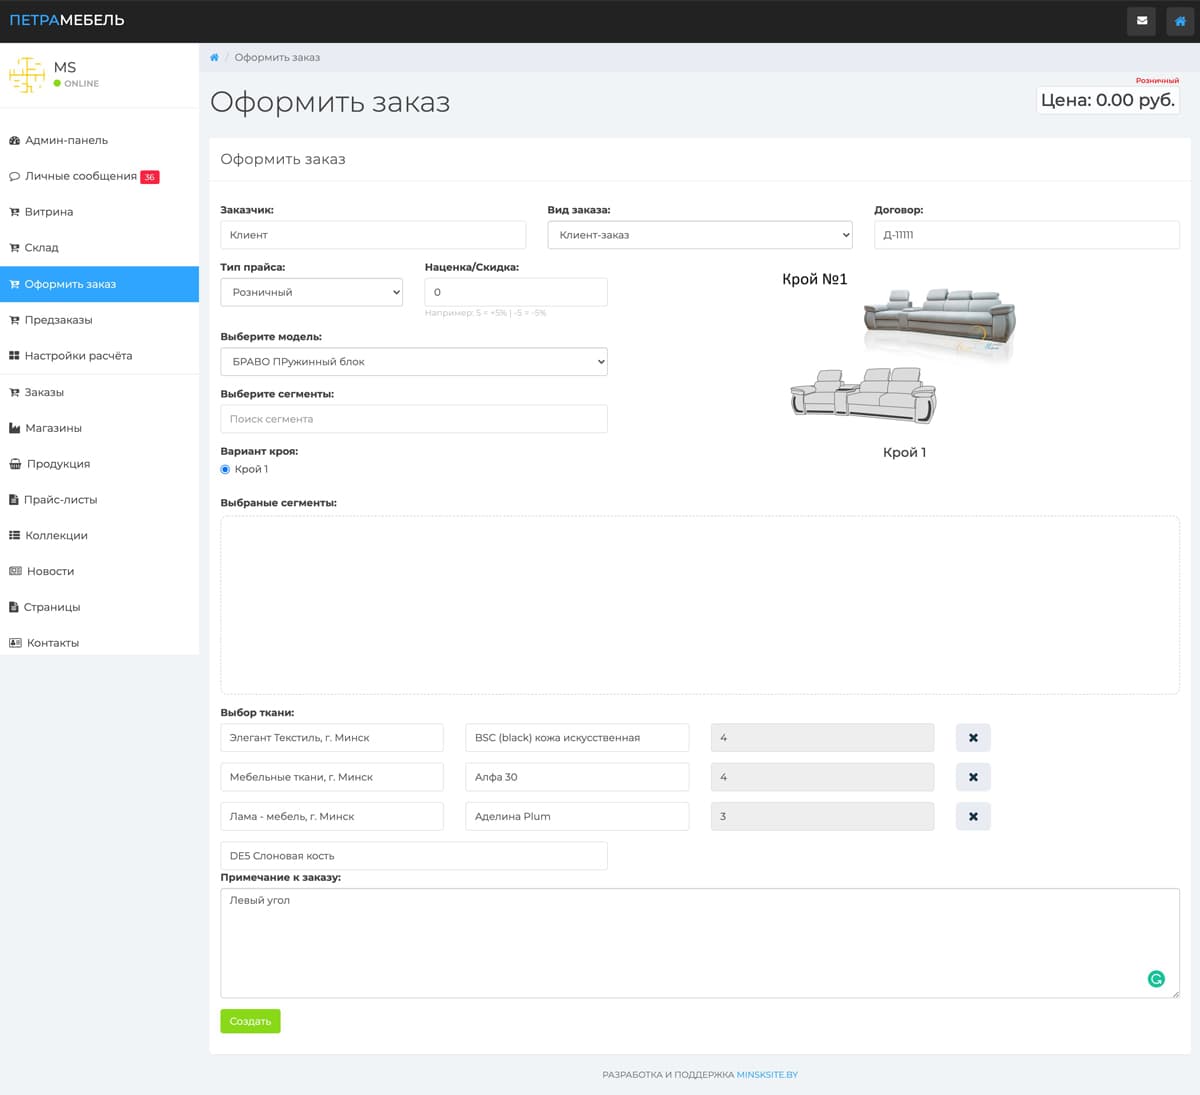Click the Поиск сегмента search field
This screenshot has height=1095, width=1200.
[414, 418]
